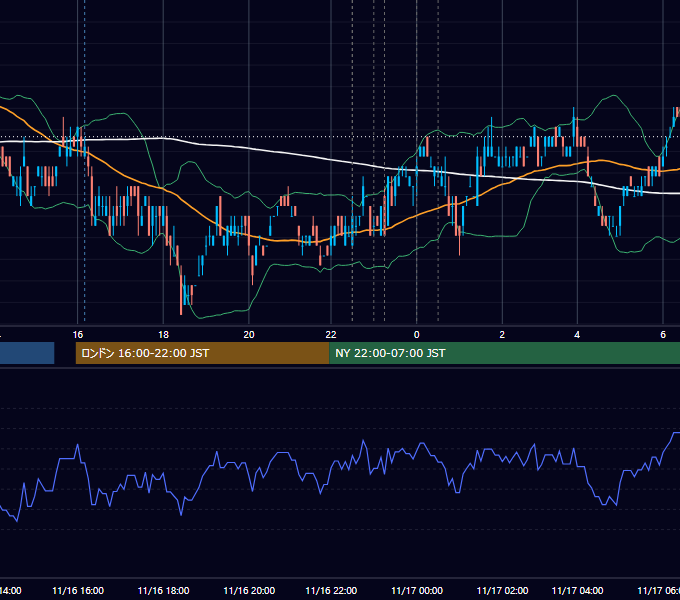Click the 11/17 02:00 time label

(x=502, y=590)
